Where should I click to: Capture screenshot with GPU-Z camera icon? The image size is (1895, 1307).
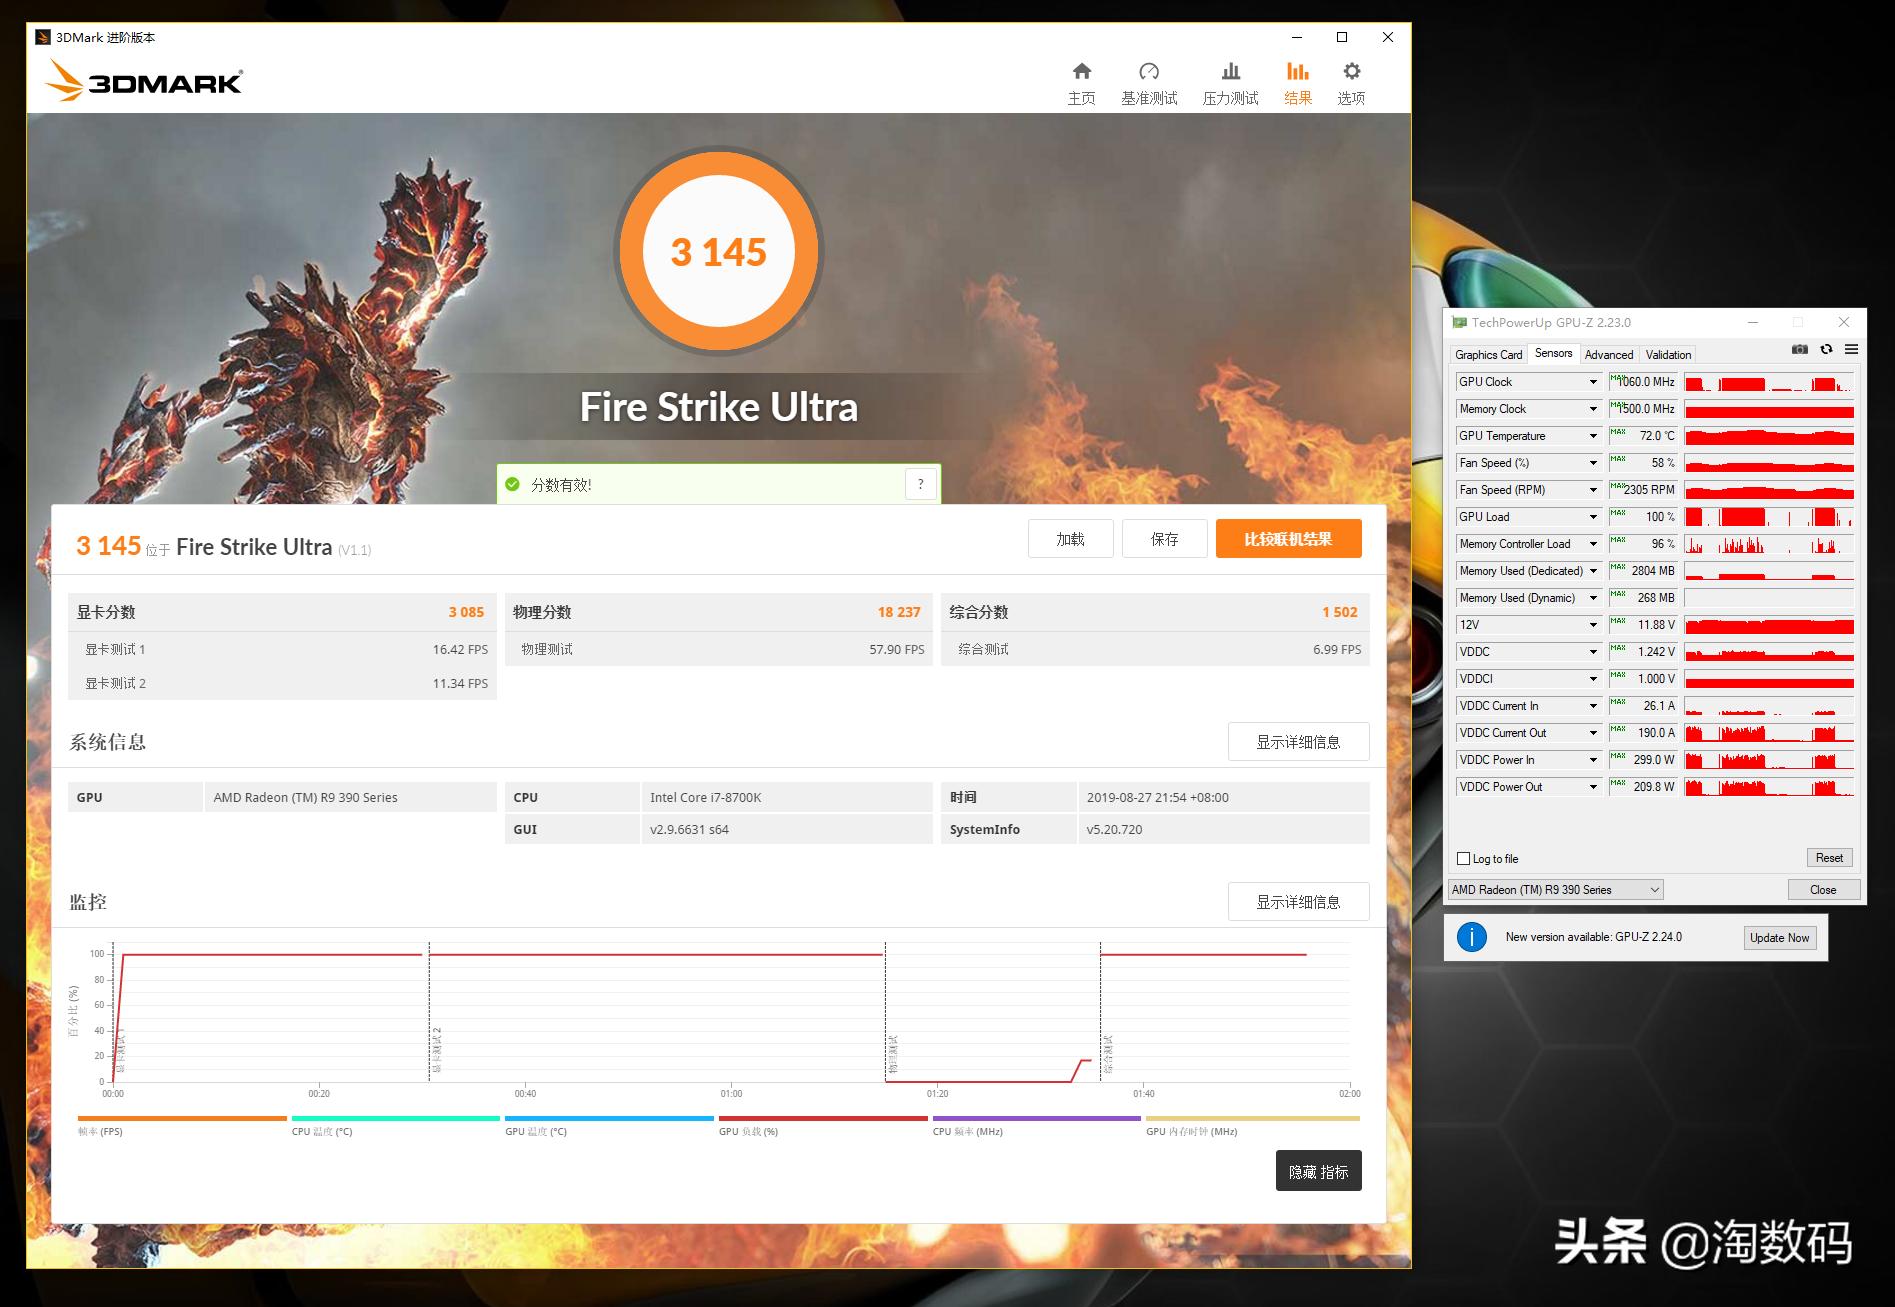point(1798,349)
